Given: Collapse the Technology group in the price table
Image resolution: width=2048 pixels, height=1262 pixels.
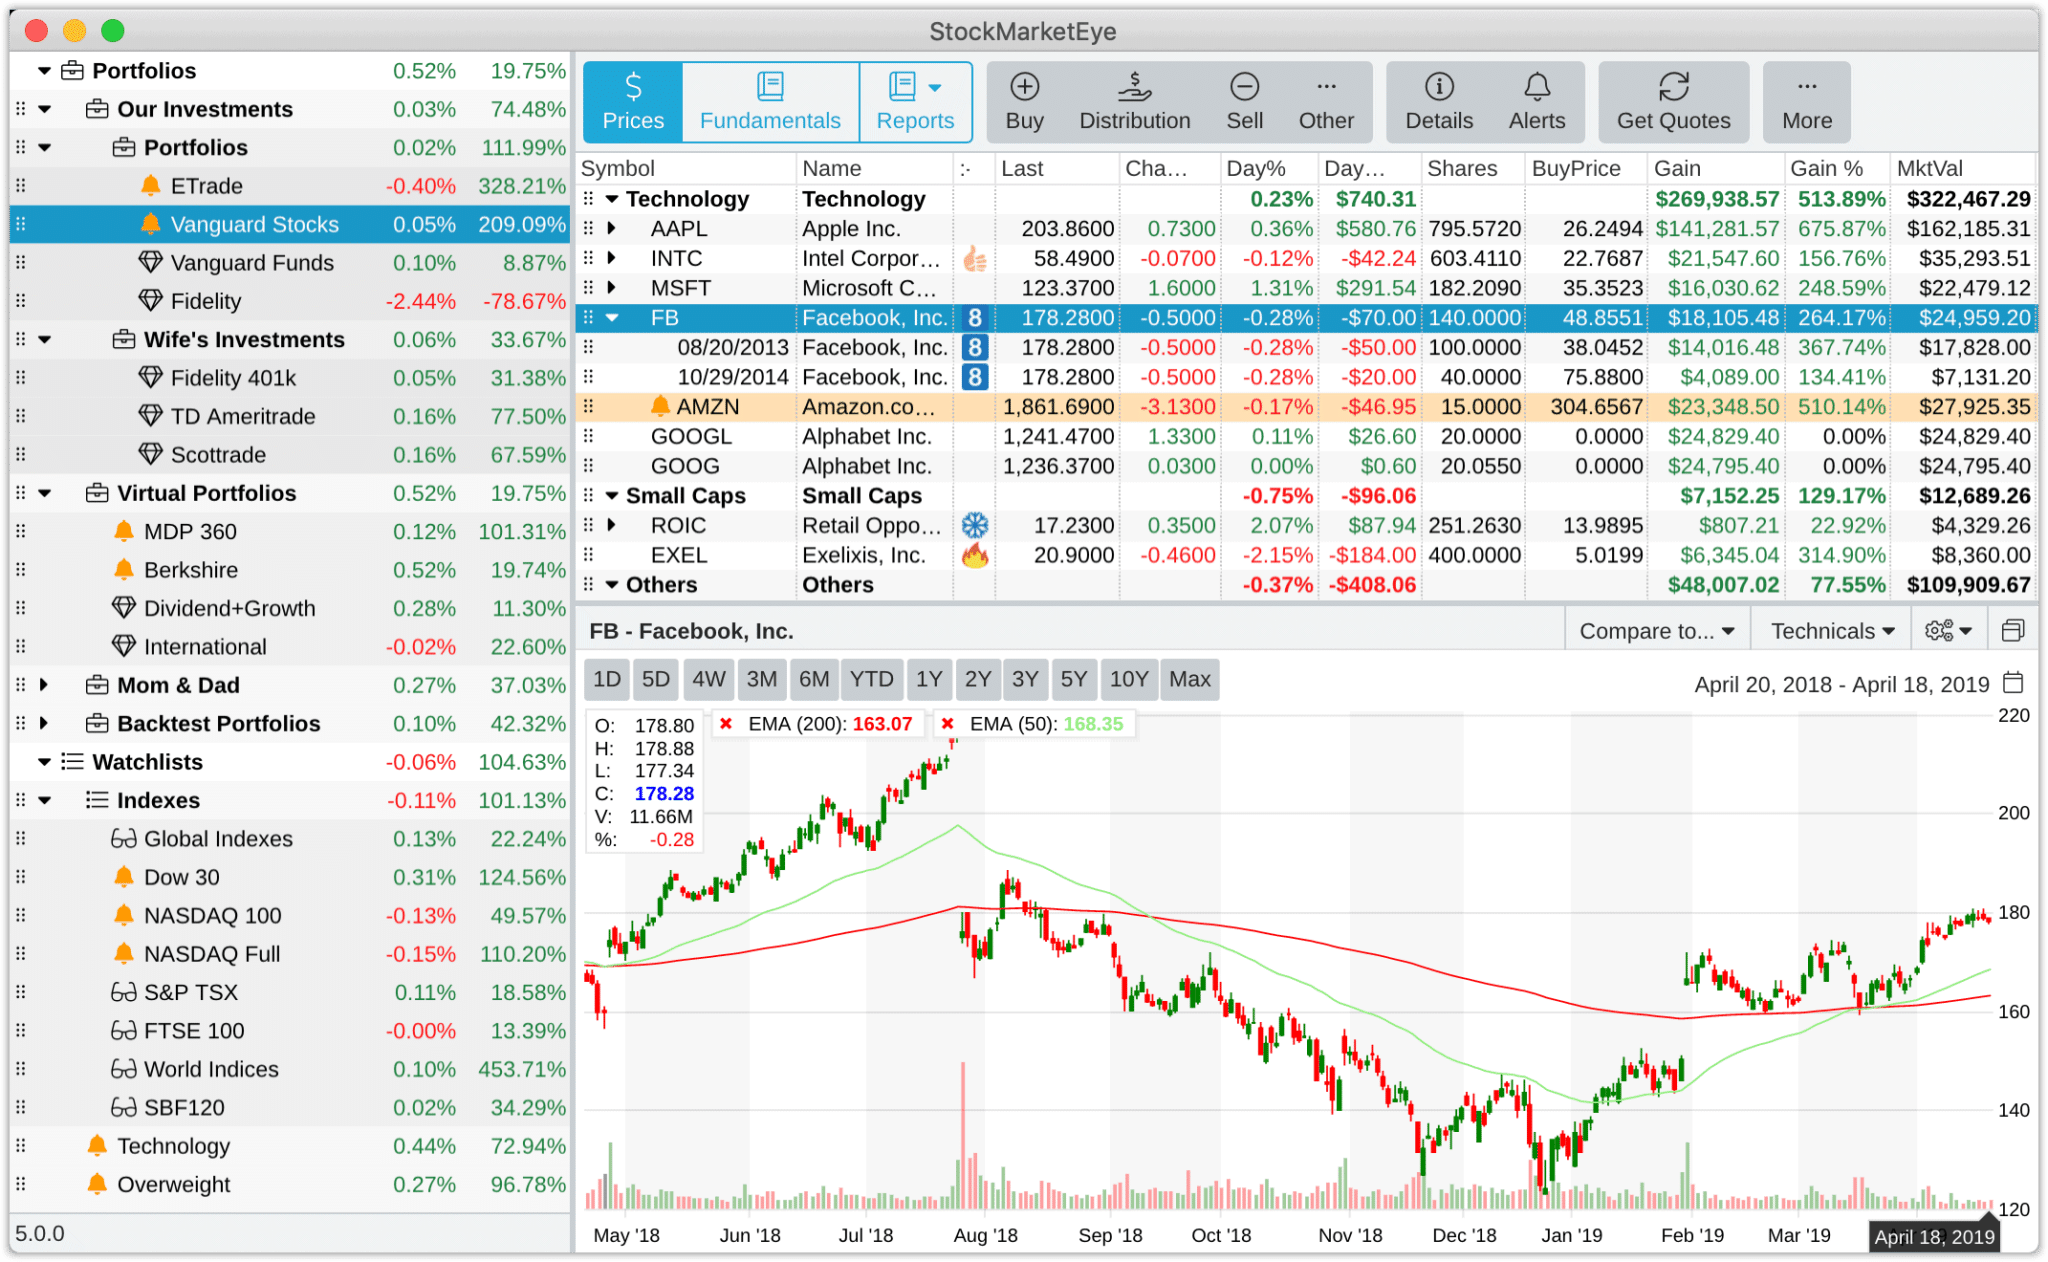Looking at the screenshot, I should click(x=611, y=198).
